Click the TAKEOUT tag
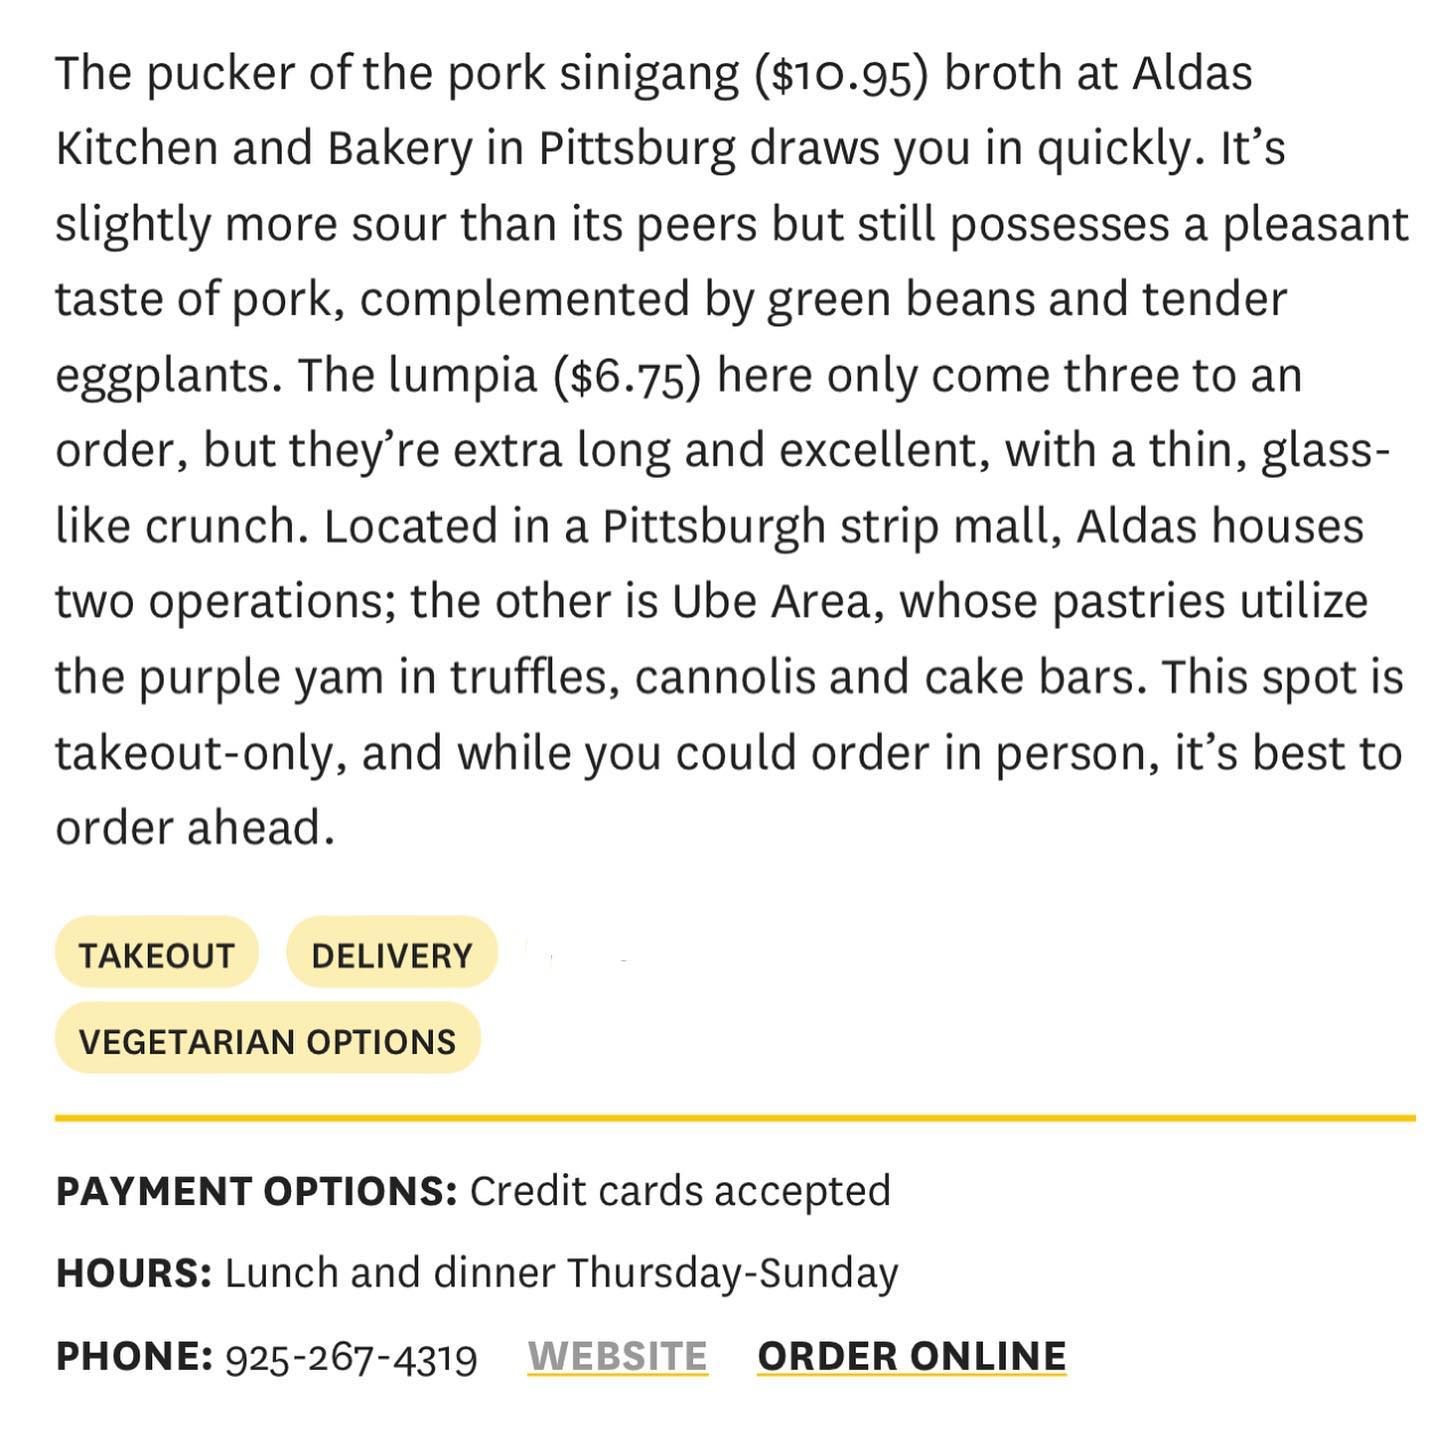 tap(156, 953)
